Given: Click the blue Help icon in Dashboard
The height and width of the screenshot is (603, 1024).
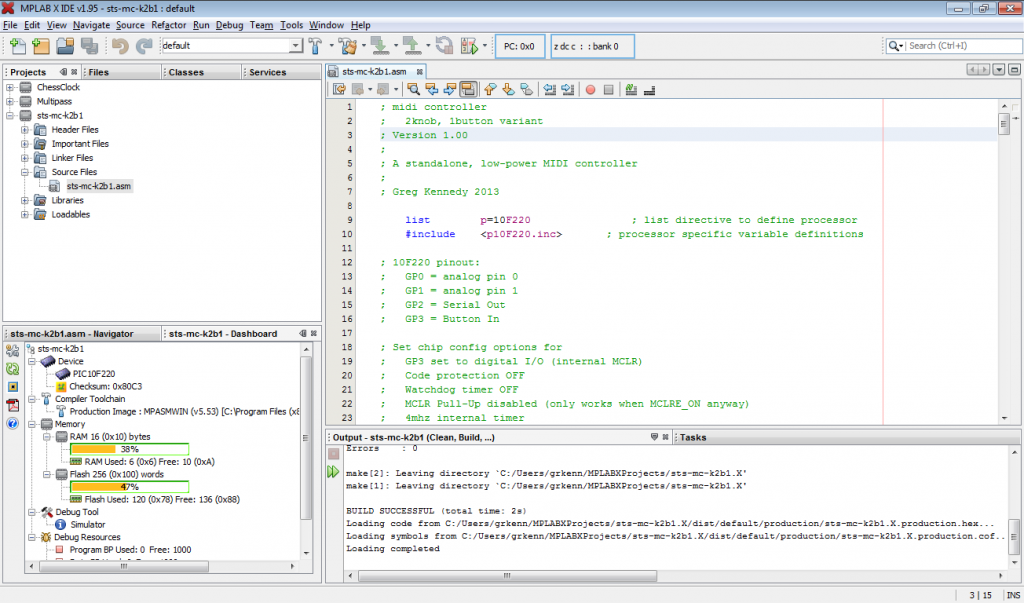Looking at the screenshot, I should click(12, 423).
